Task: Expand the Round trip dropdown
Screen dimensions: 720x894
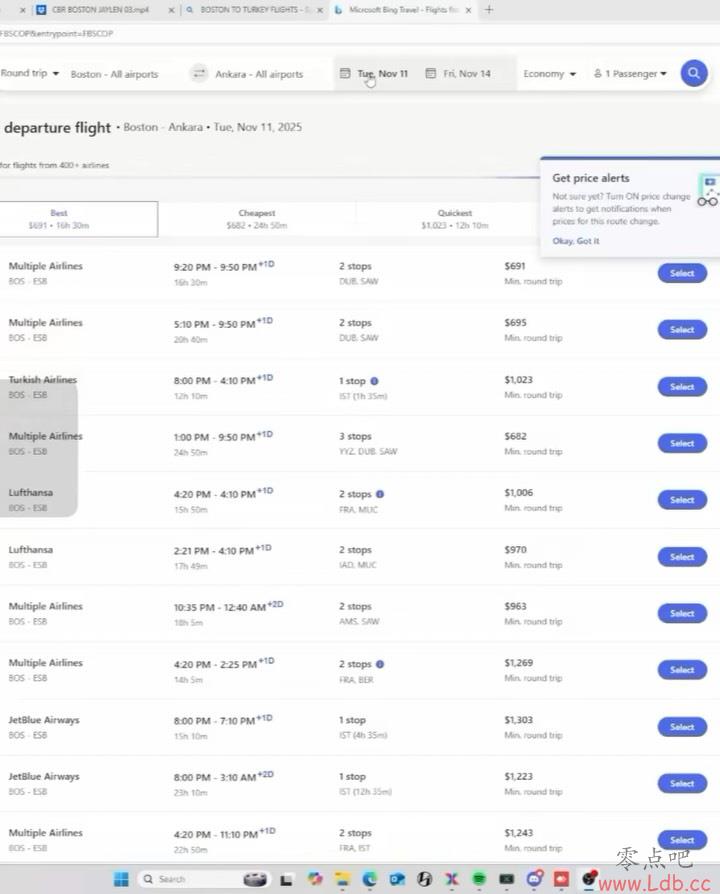Action: pyautogui.click(x=30, y=73)
